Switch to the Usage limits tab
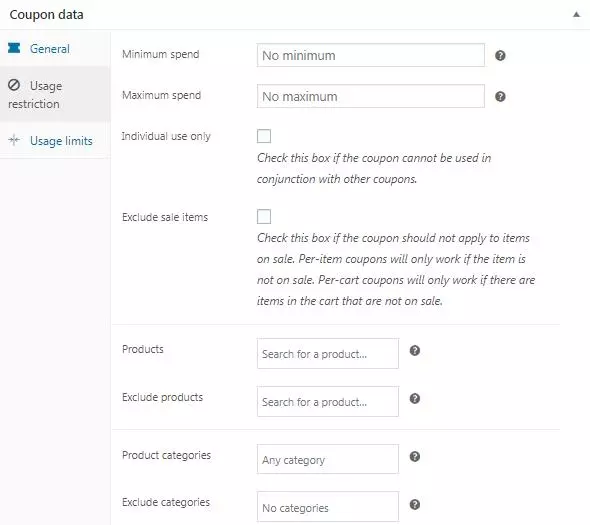This screenshot has height=525, width=590. pos(55,140)
